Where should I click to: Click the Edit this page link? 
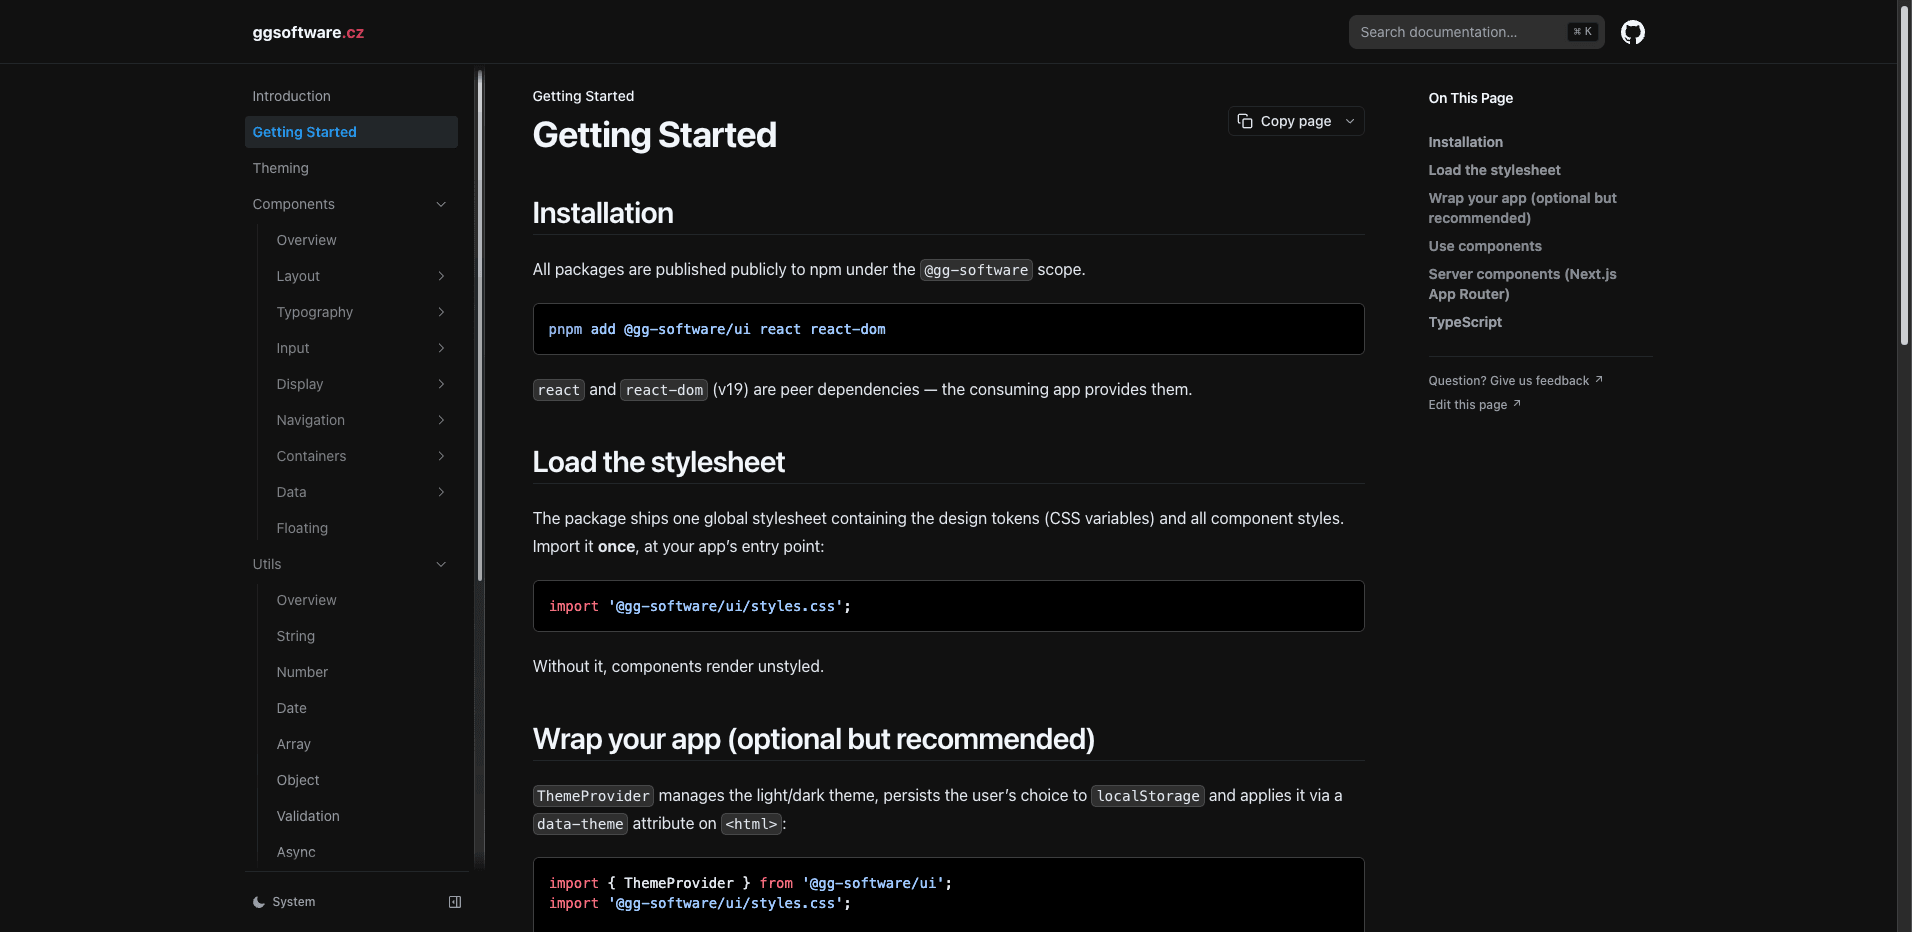point(1474,405)
